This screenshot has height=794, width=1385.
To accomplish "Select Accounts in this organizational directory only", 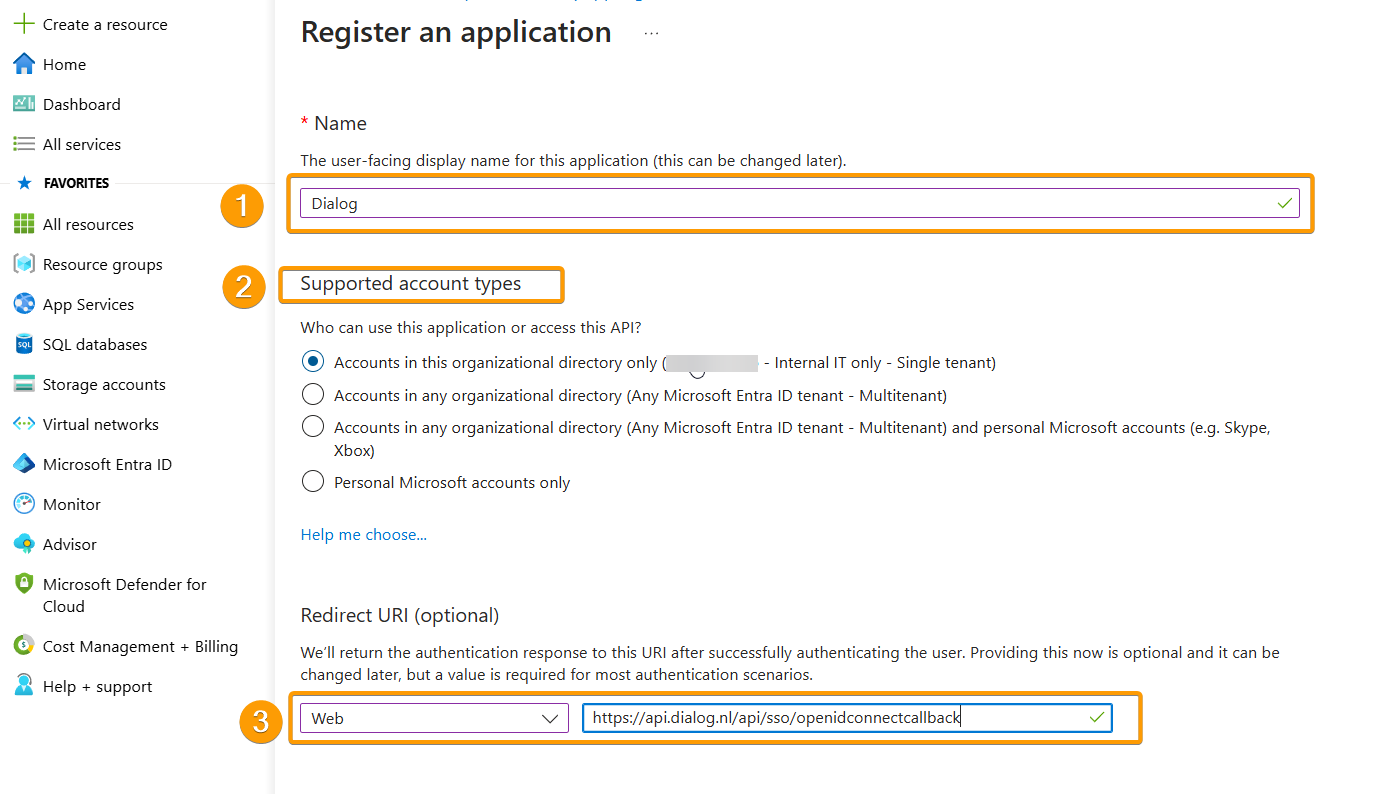I will point(313,362).
